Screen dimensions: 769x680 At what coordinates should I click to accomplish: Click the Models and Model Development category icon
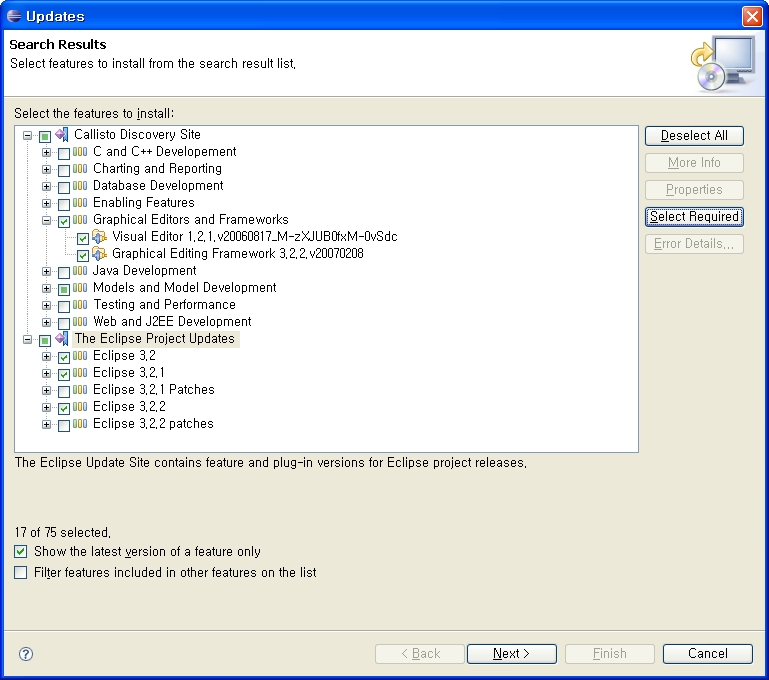click(x=80, y=287)
